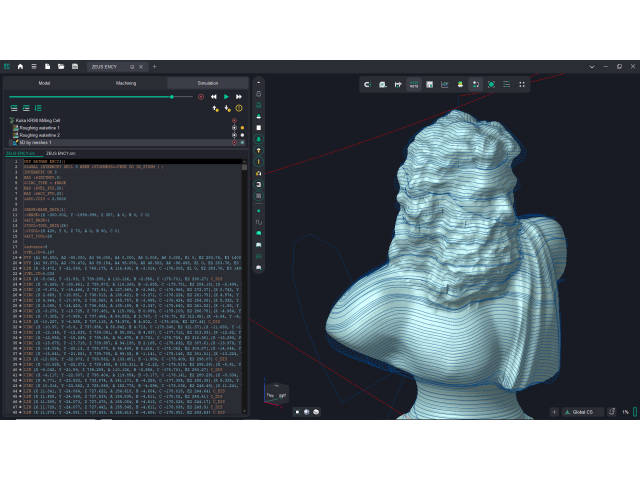
Task: Click the chart graph icon in viewport toolbar
Action: pyautogui.click(x=444, y=85)
